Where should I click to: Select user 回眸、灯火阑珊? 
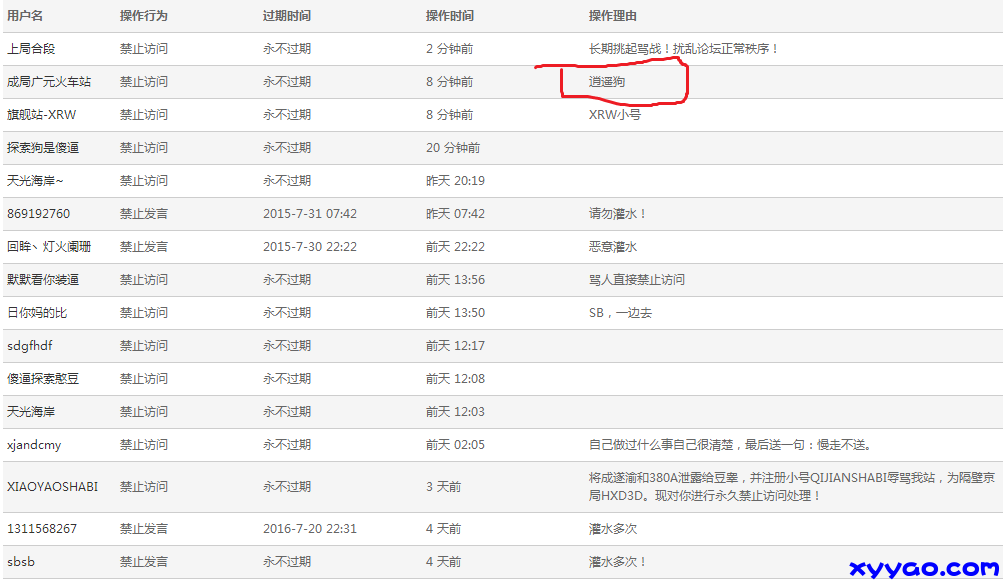click(x=49, y=247)
